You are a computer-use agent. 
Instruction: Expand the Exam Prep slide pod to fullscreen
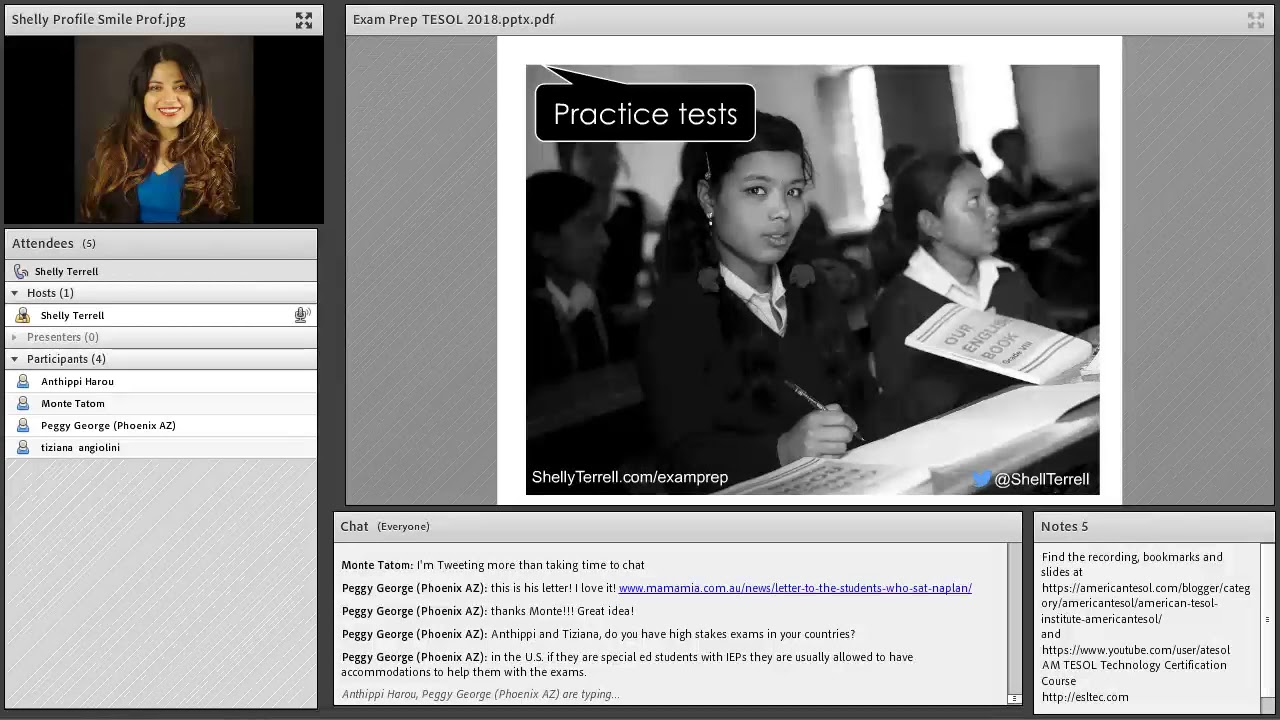(1256, 20)
